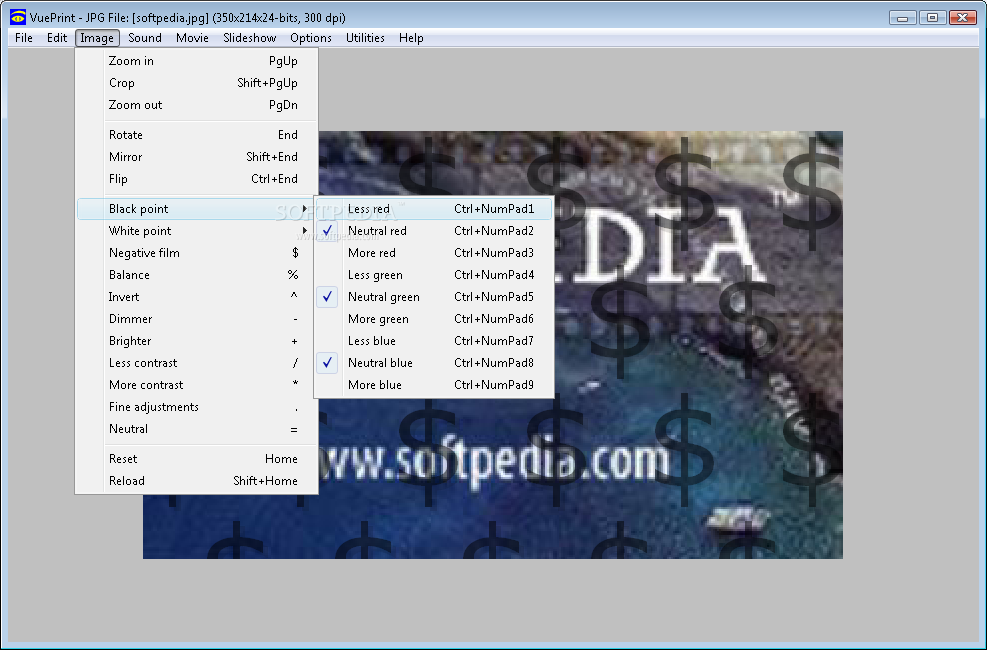987x650 pixels.
Task: Choose More red
Action: click(434, 253)
